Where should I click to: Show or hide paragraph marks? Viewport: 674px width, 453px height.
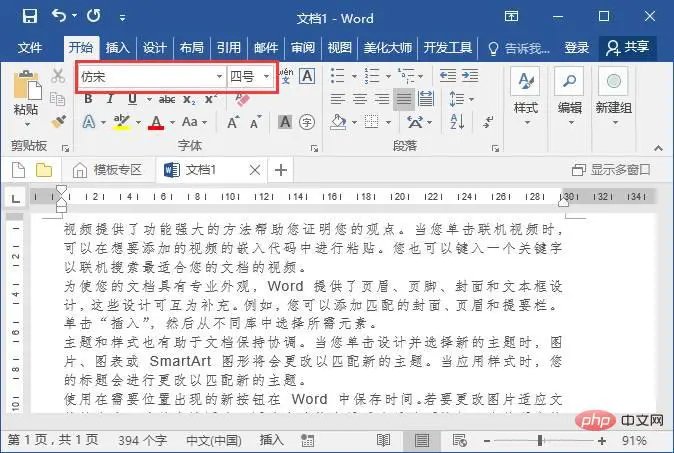click(488, 122)
